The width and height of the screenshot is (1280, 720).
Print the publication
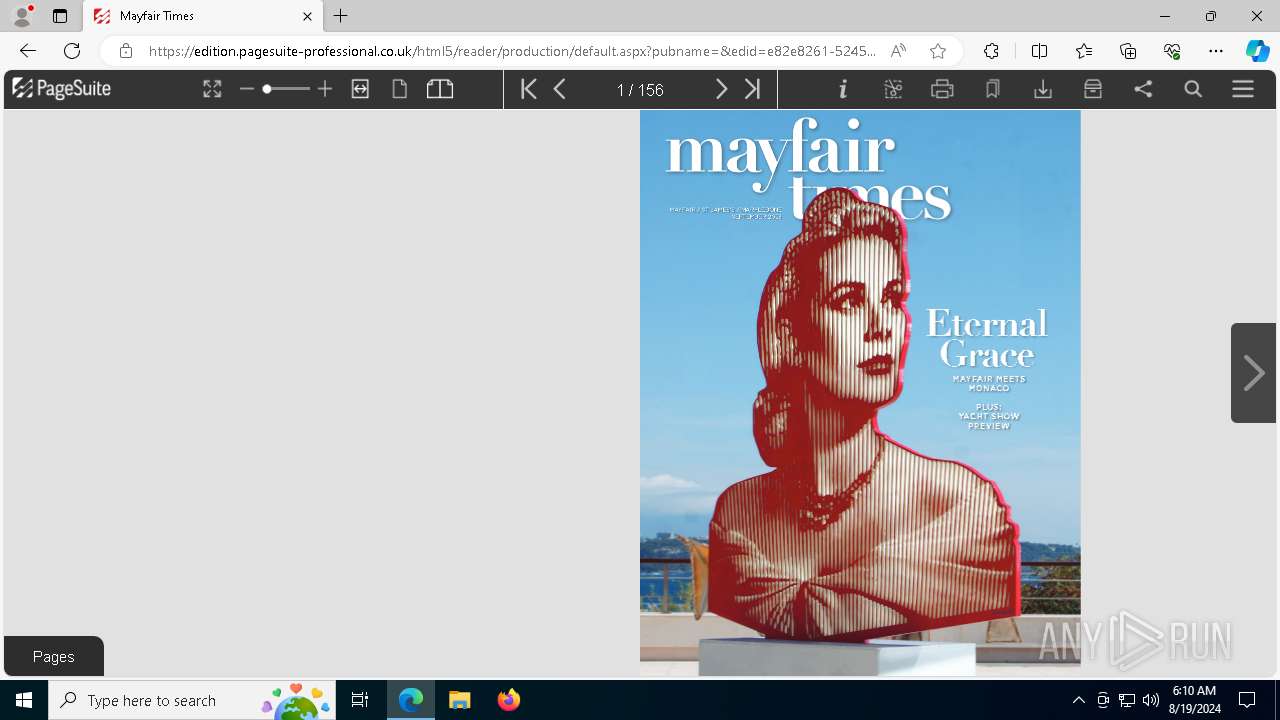[x=942, y=89]
